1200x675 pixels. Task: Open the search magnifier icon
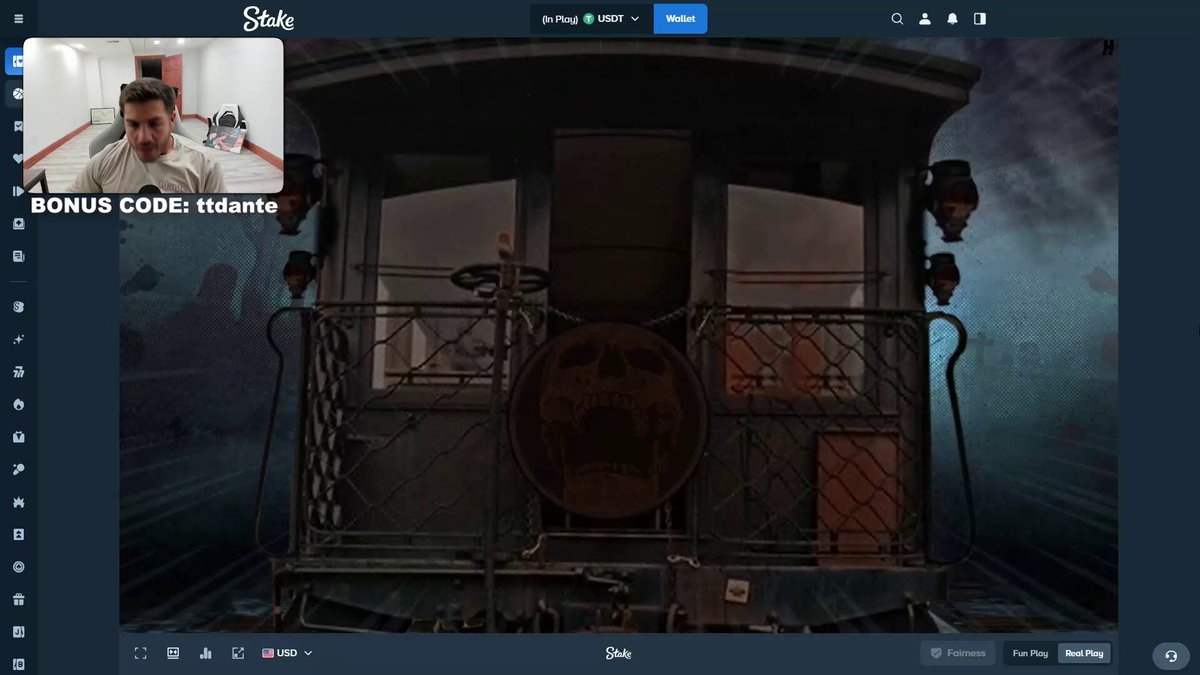pyautogui.click(x=897, y=19)
